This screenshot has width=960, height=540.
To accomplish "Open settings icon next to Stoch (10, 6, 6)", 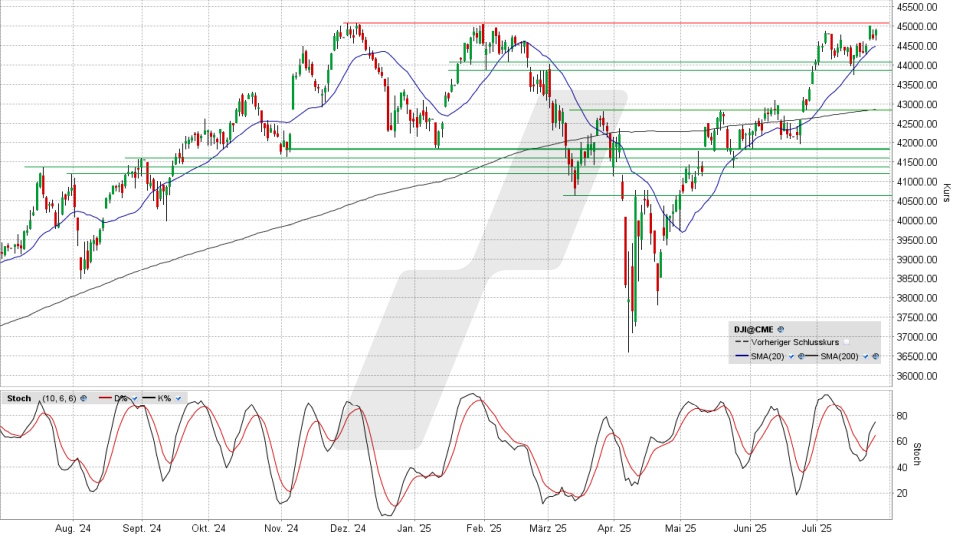I will [83, 398].
